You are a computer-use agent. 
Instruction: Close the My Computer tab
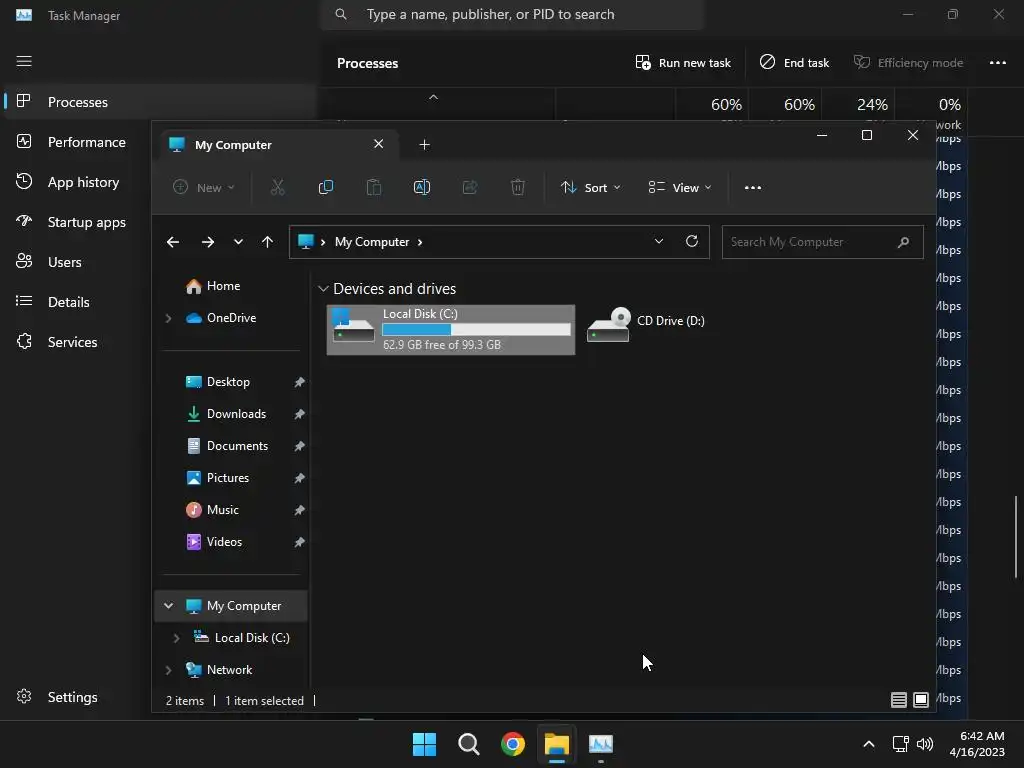tap(378, 144)
